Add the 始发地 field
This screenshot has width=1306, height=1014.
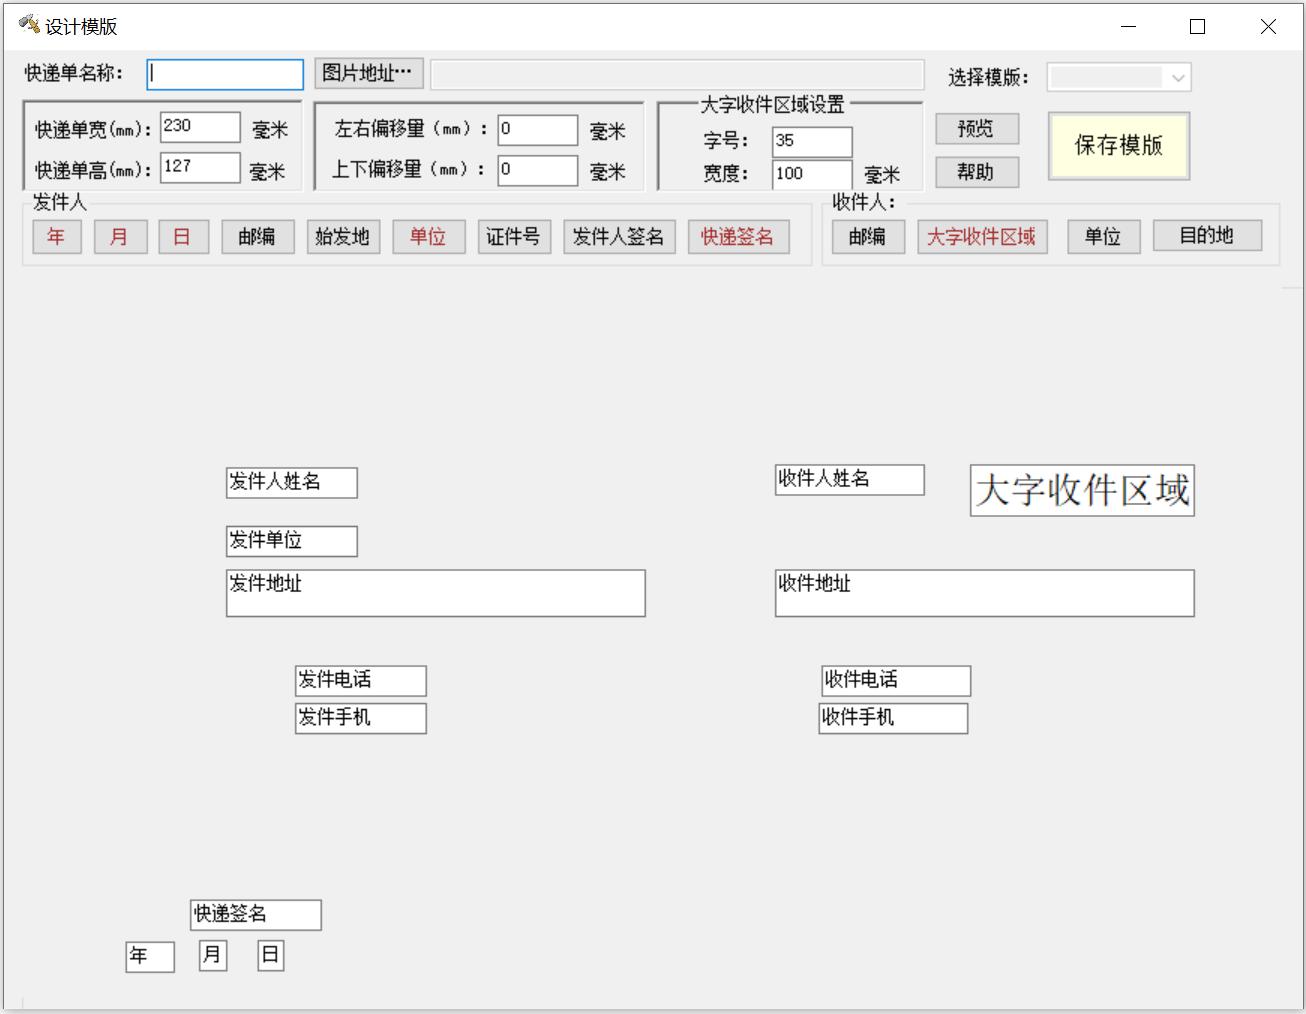[342, 237]
